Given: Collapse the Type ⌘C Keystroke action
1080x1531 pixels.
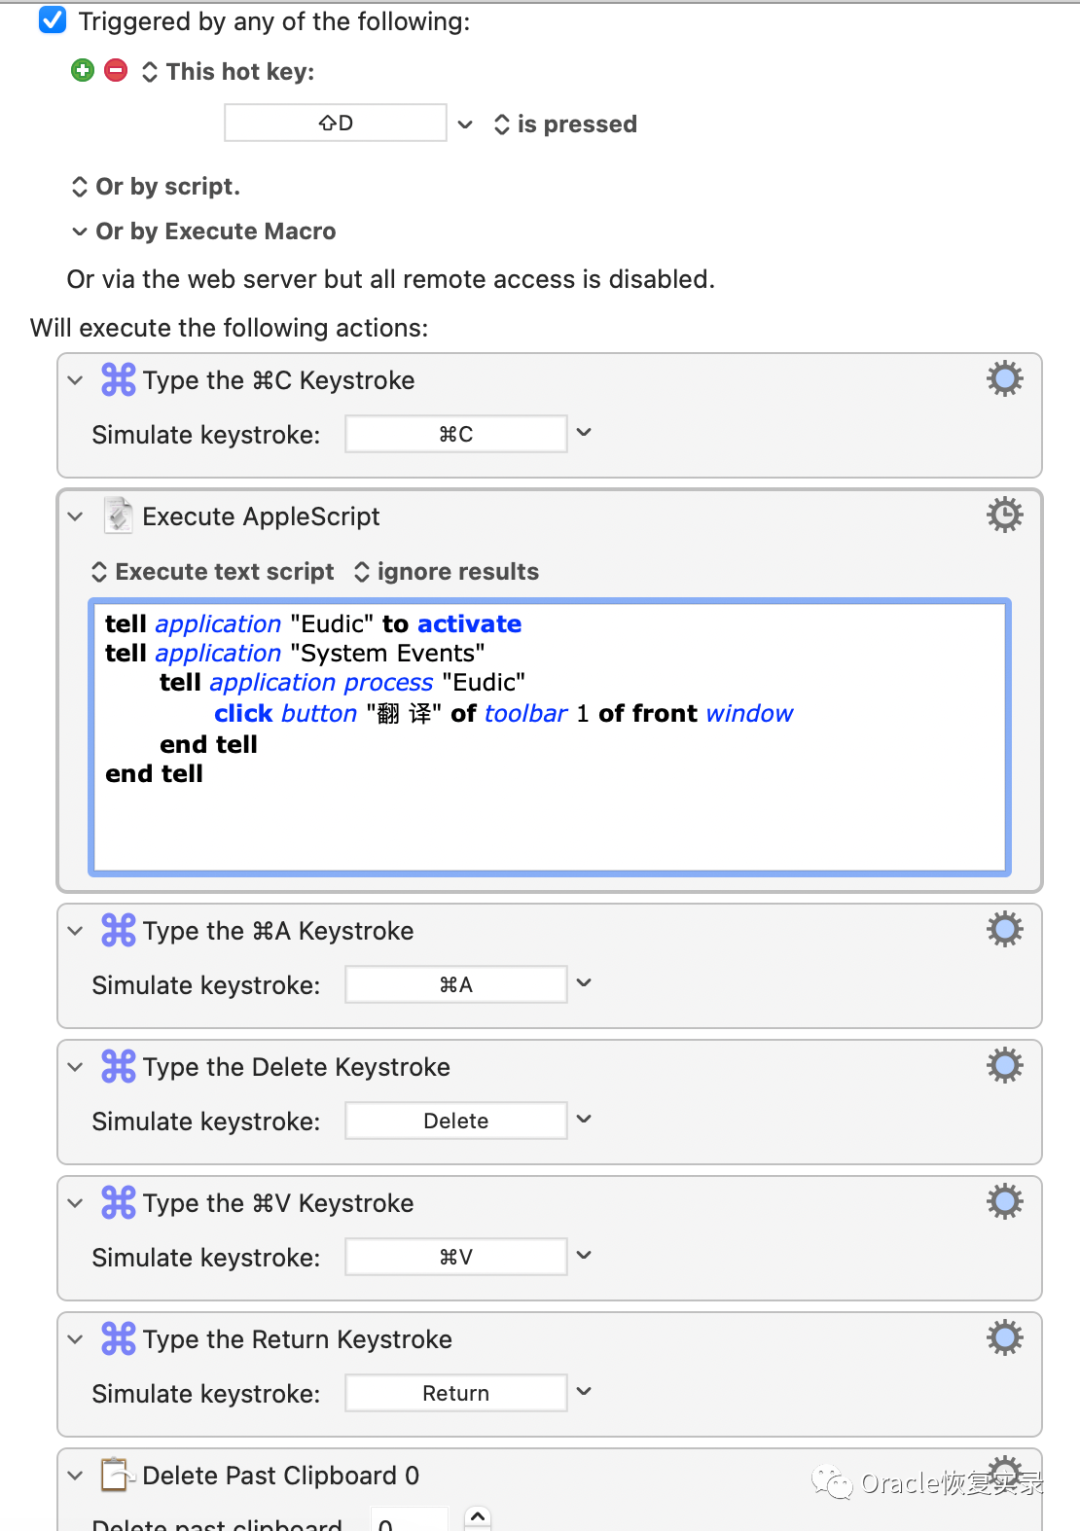Looking at the screenshot, I should pos(75,381).
